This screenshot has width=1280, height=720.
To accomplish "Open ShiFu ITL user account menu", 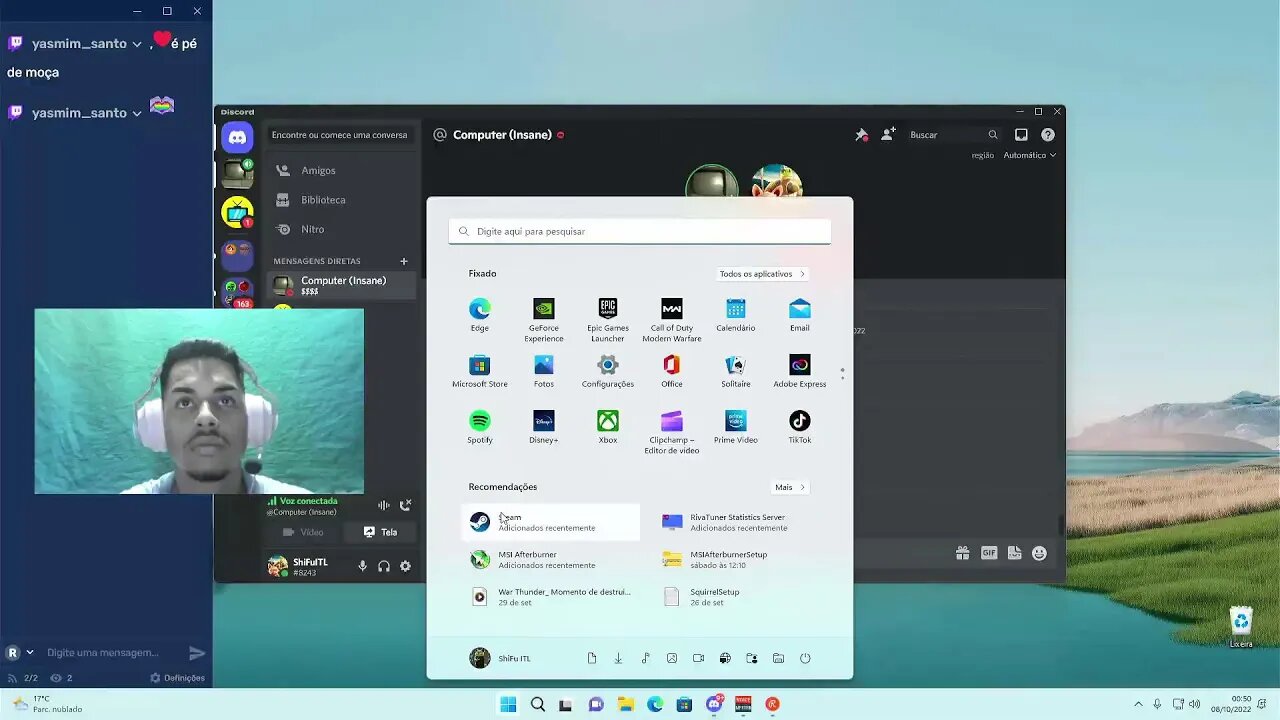I will coord(500,658).
